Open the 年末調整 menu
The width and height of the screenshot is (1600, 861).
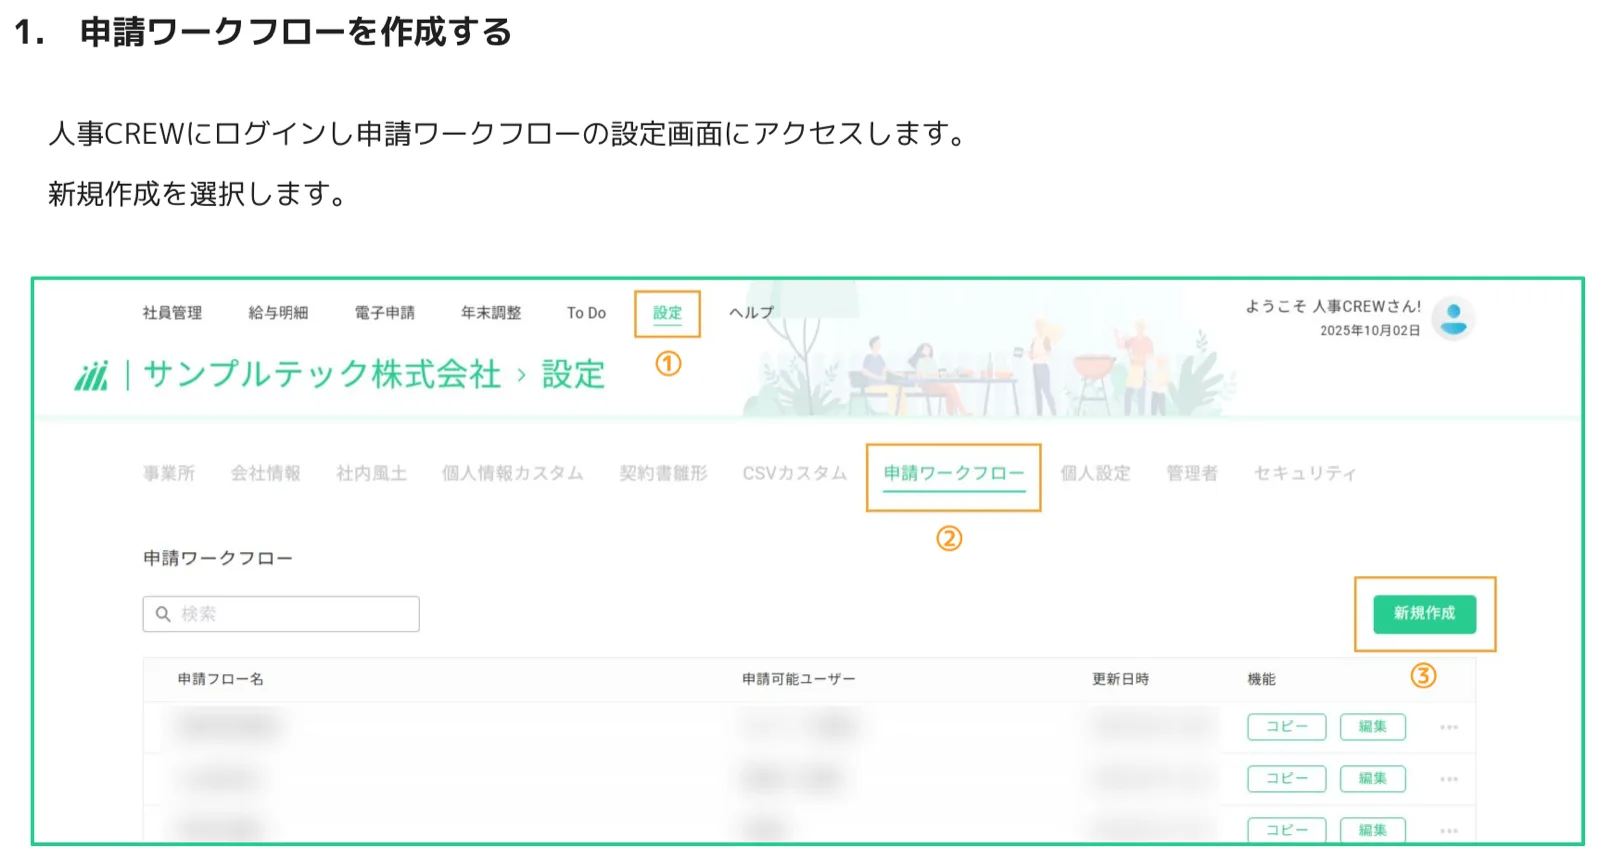click(491, 313)
